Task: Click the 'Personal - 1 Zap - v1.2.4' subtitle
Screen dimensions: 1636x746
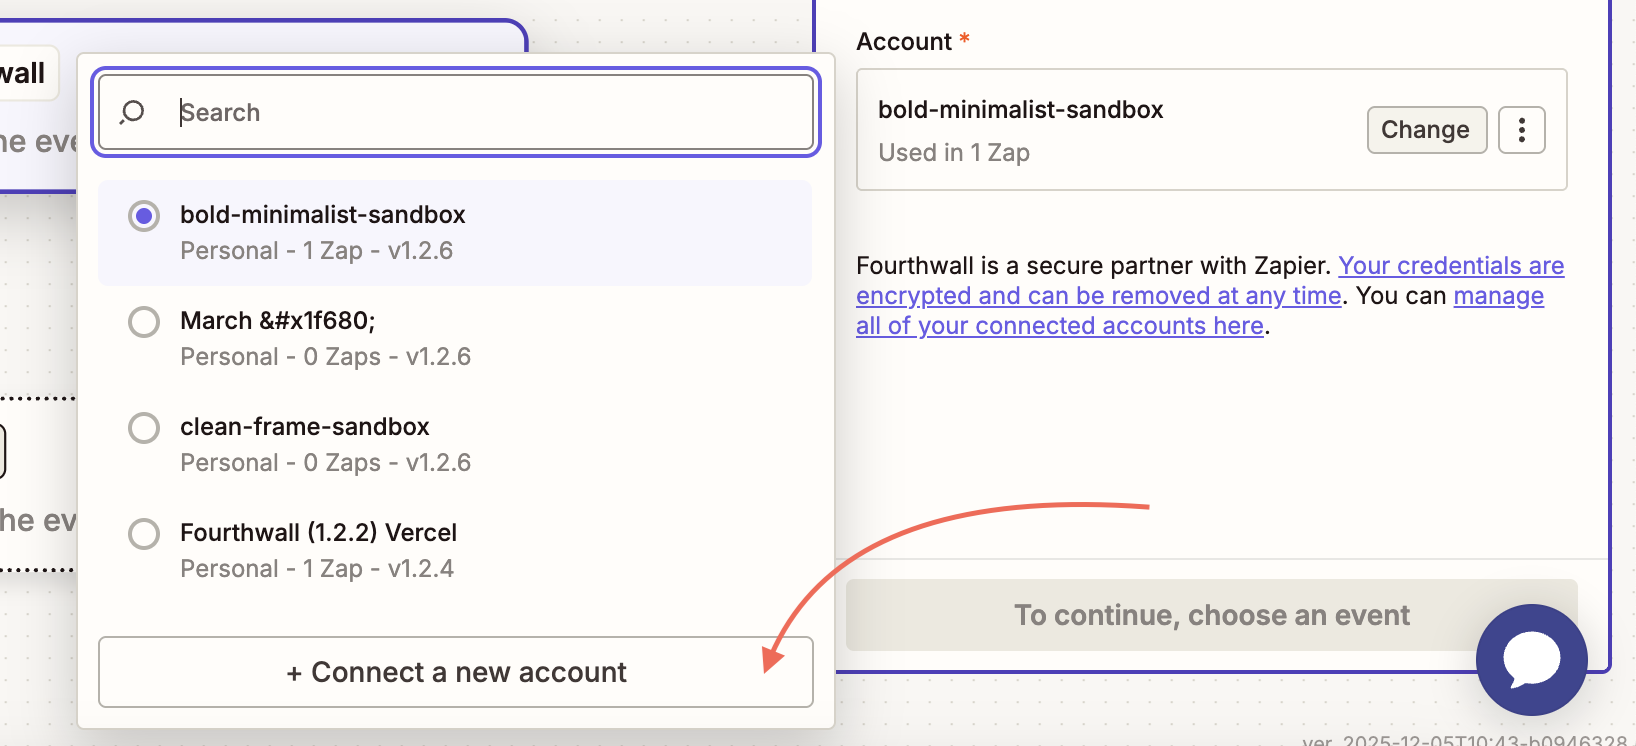Action: point(317,569)
